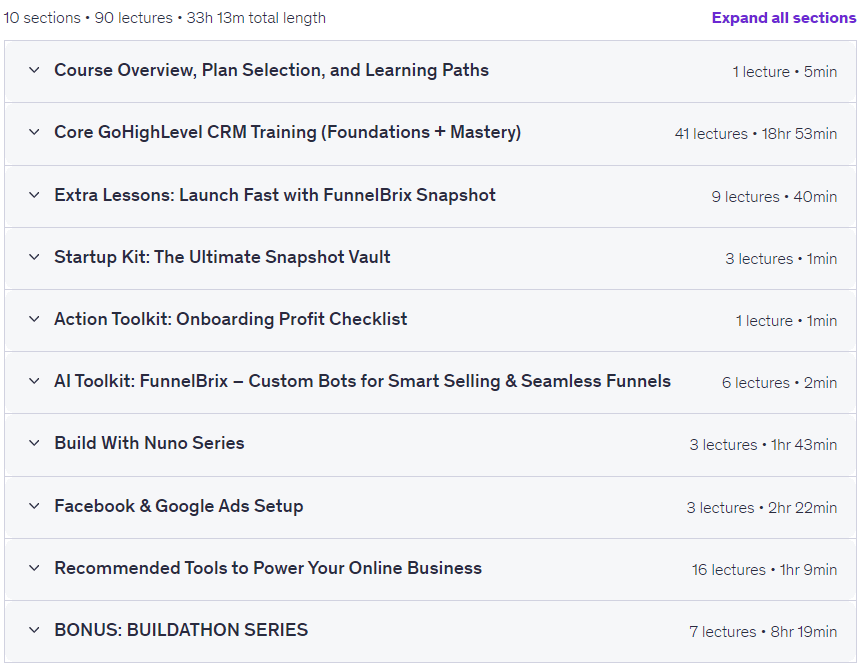Image resolution: width=865 pixels, height=669 pixels.
Task: Click the '9 lectures • 40min' label
Action: (774, 196)
